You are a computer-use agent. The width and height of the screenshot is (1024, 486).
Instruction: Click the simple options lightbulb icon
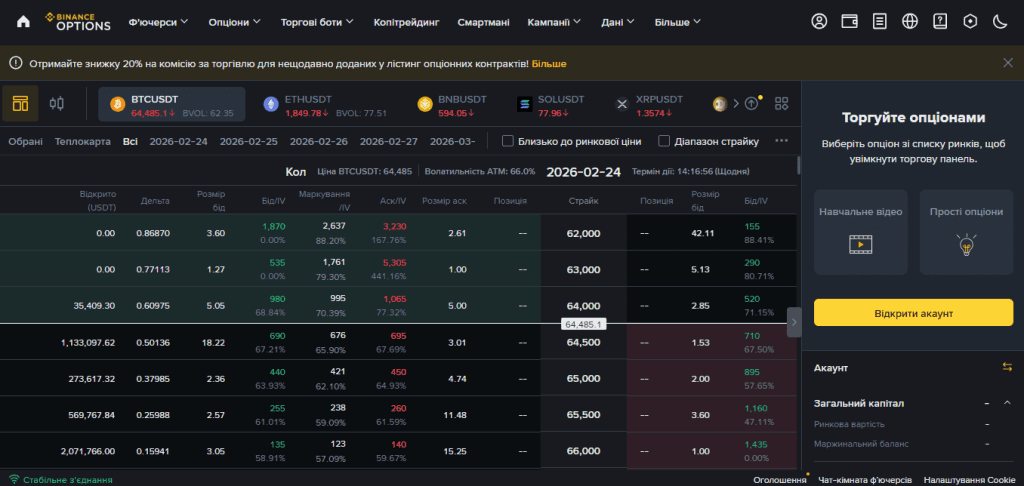click(x=966, y=244)
